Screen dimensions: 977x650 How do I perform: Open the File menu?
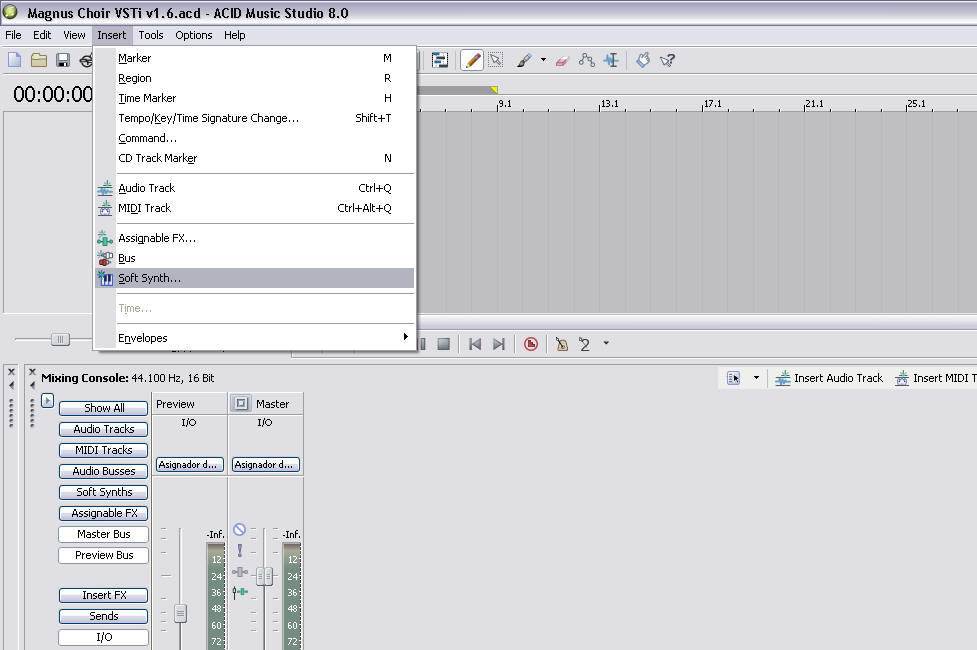pos(13,35)
